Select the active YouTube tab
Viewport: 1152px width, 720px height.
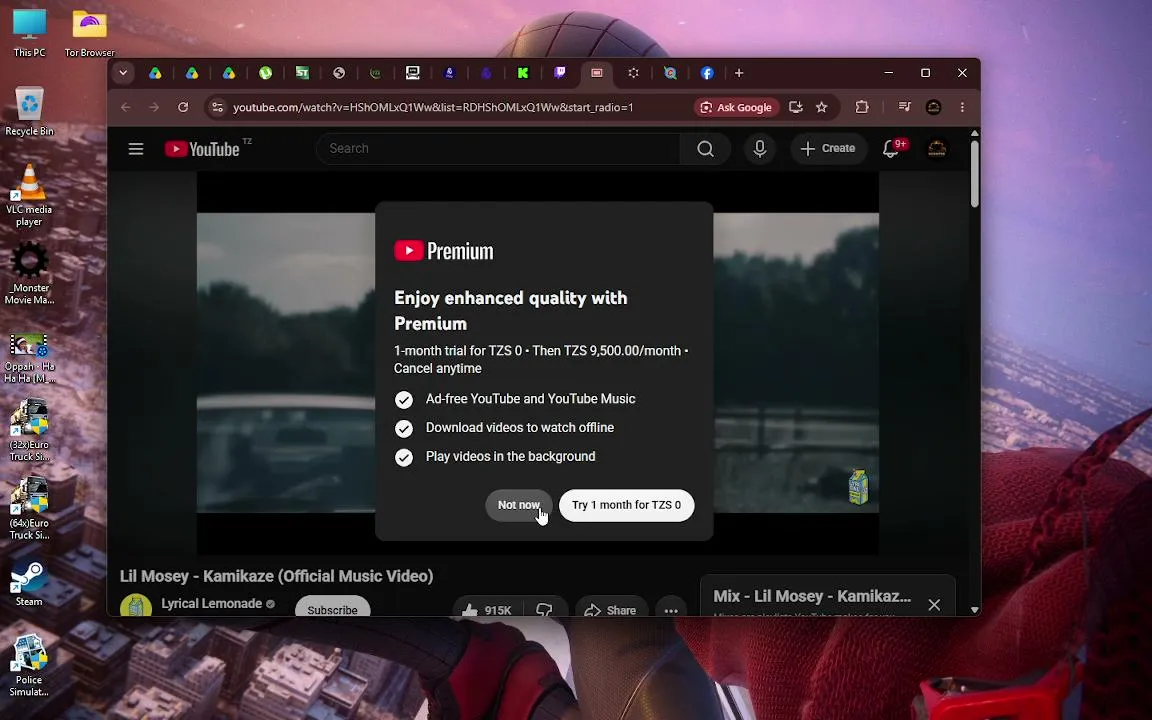pyautogui.click(x=597, y=73)
